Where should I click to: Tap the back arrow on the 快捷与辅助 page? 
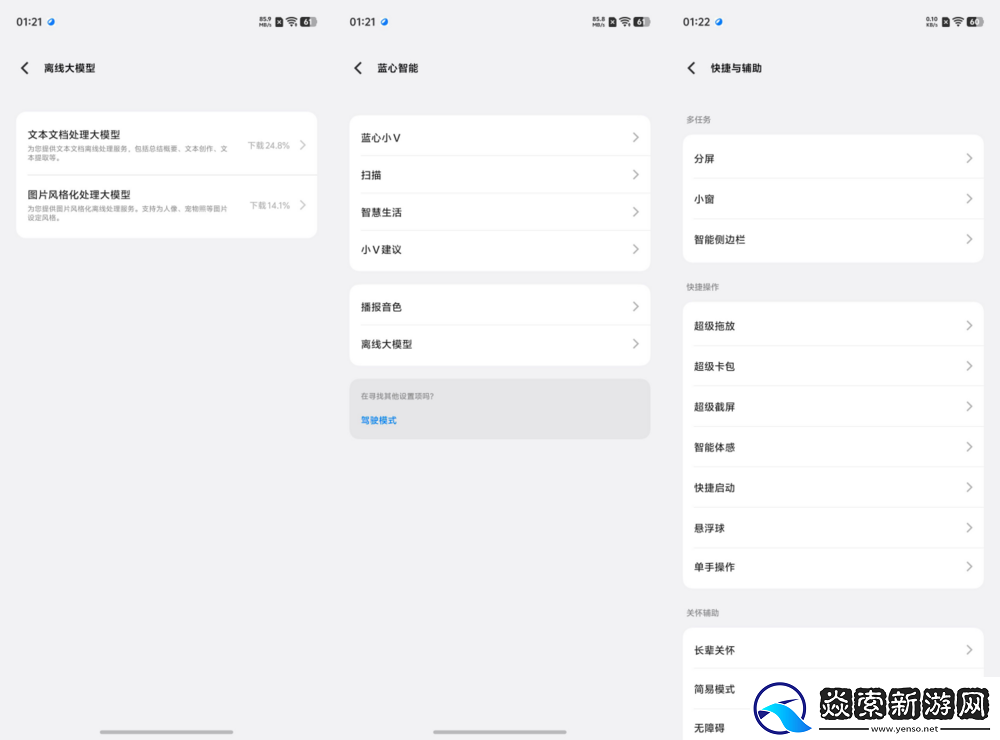[691, 68]
